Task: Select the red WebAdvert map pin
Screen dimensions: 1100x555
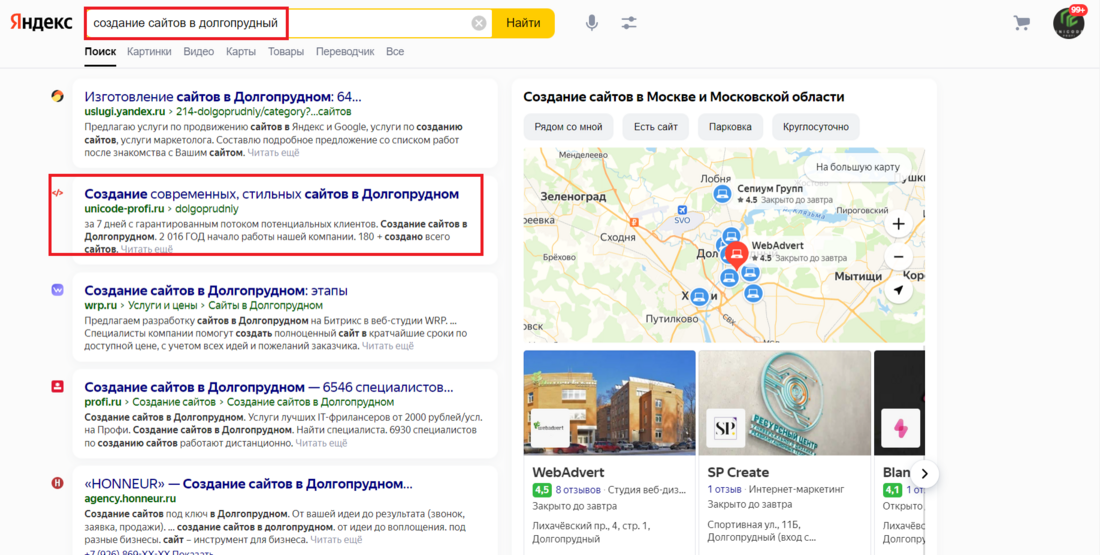Action: point(735,256)
